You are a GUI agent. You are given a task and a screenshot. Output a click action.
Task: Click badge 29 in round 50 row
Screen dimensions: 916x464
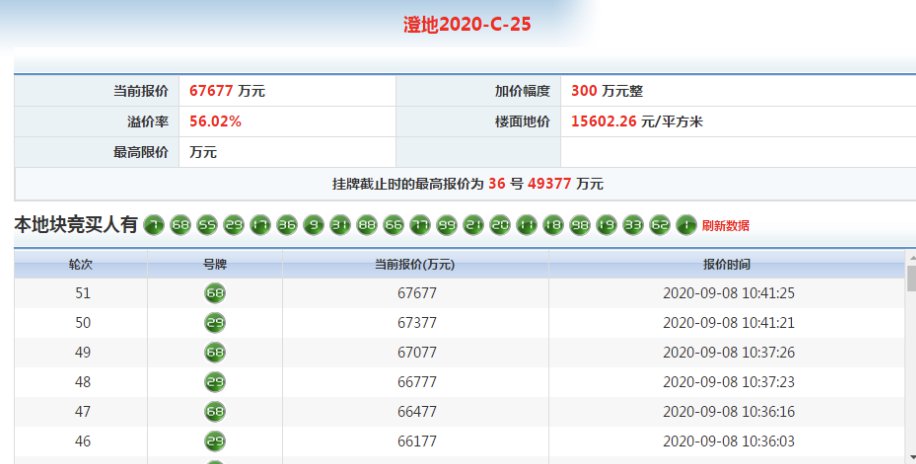click(215, 323)
